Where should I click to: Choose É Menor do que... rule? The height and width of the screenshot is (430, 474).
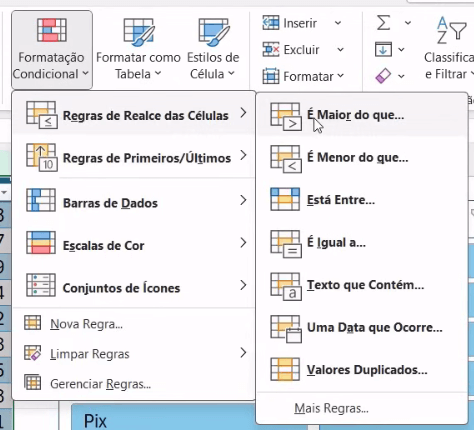pos(362,157)
